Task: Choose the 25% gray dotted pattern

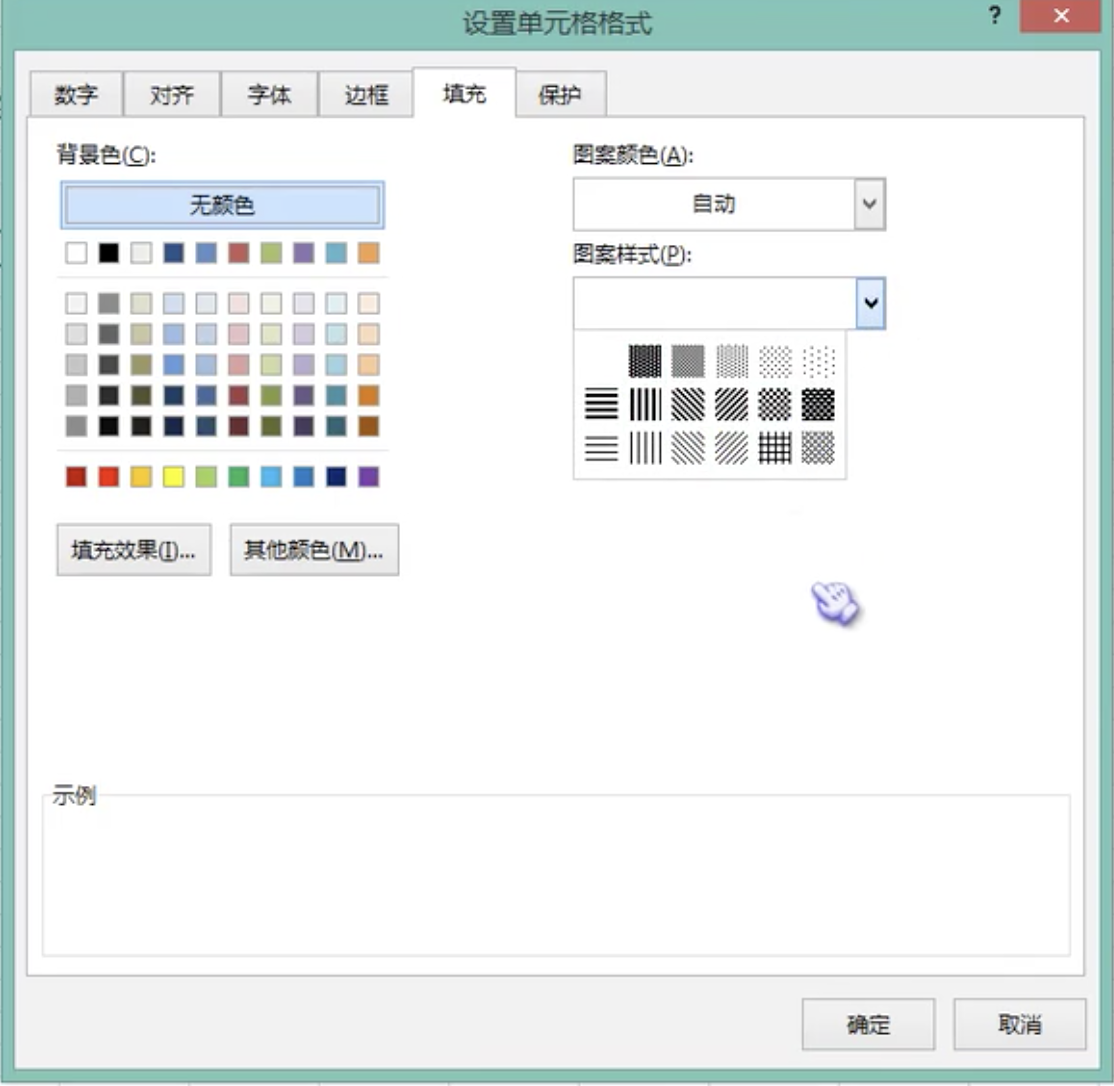Action: pos(732,361)
